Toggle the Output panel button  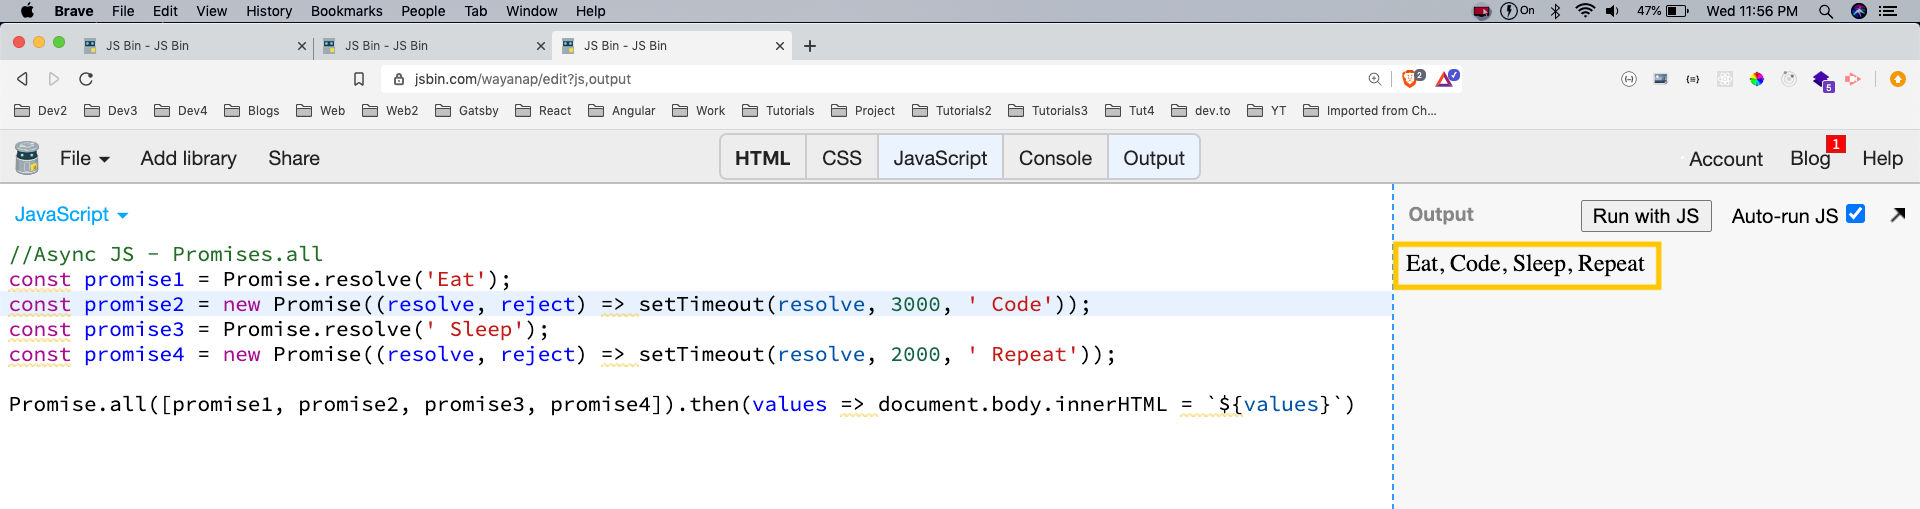1154,158
